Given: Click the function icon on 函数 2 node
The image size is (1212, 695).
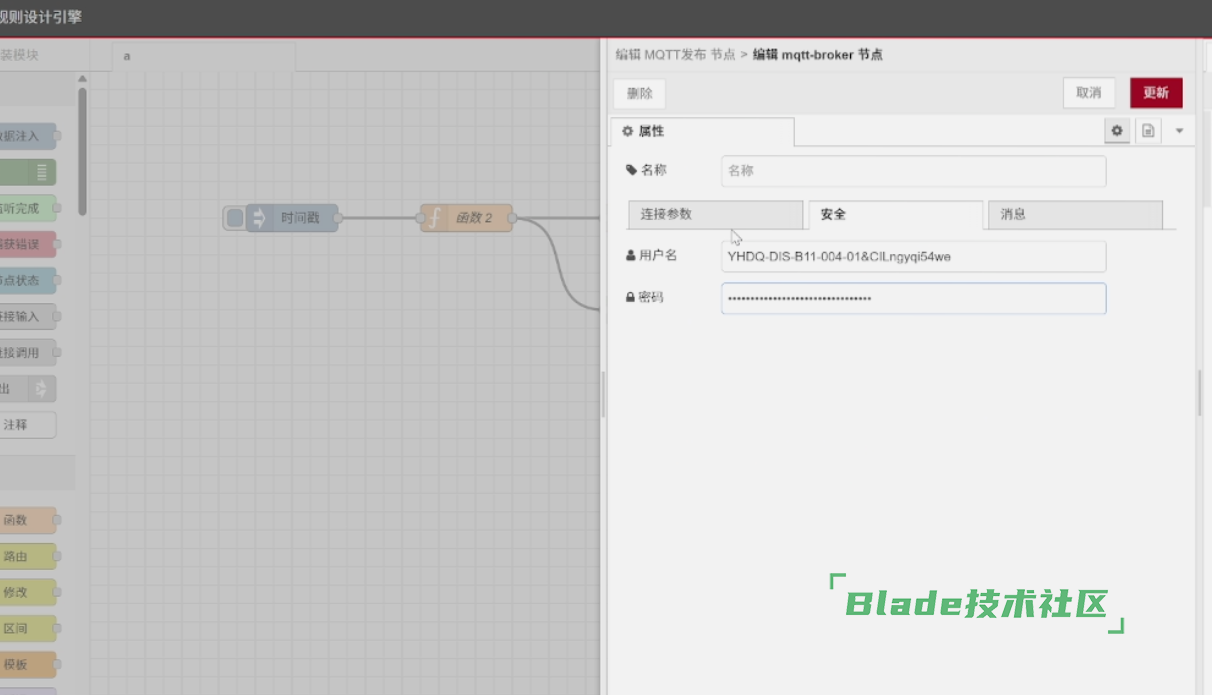Looking at the screenshot, I should click(x=434, y=218).
